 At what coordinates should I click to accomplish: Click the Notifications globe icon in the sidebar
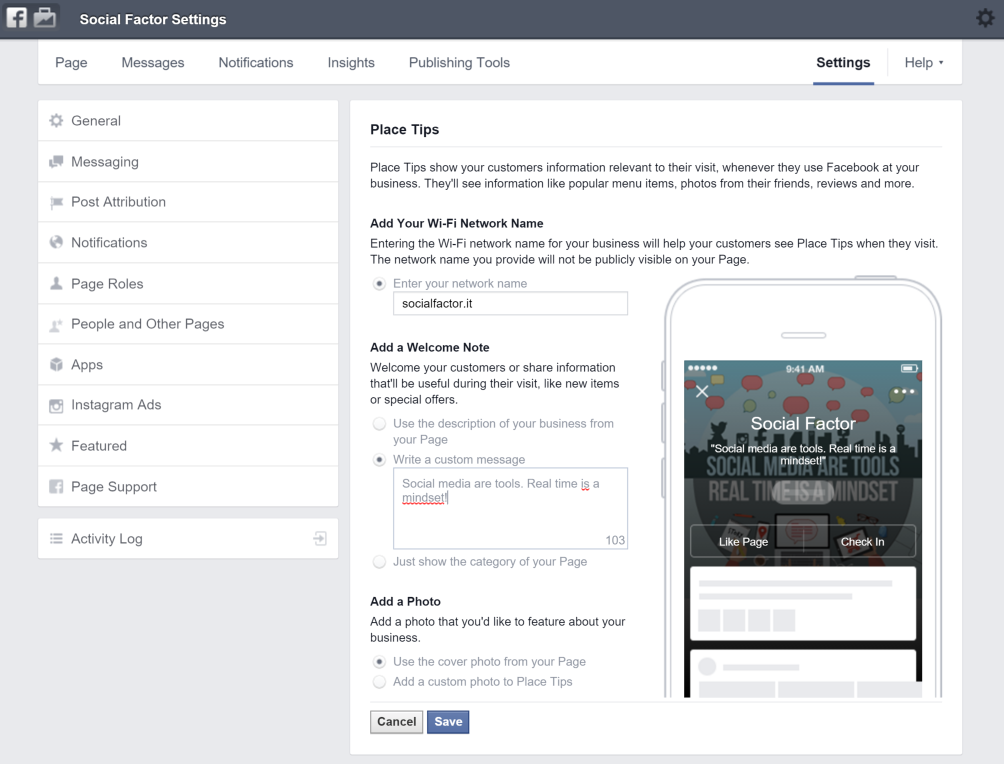[56, 242]
